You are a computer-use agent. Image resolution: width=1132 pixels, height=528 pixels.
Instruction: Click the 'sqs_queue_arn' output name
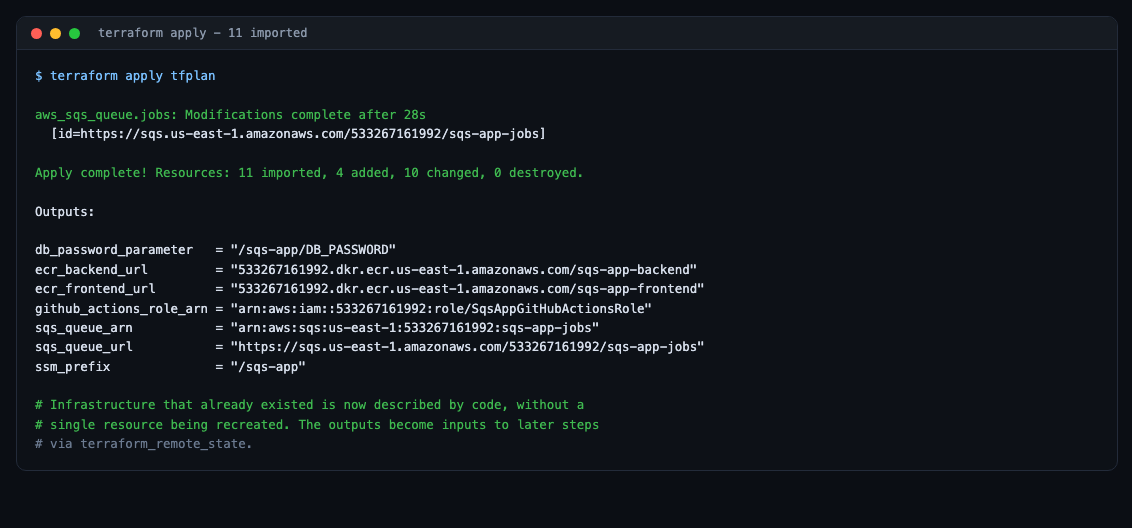click(x=84, y=328)
